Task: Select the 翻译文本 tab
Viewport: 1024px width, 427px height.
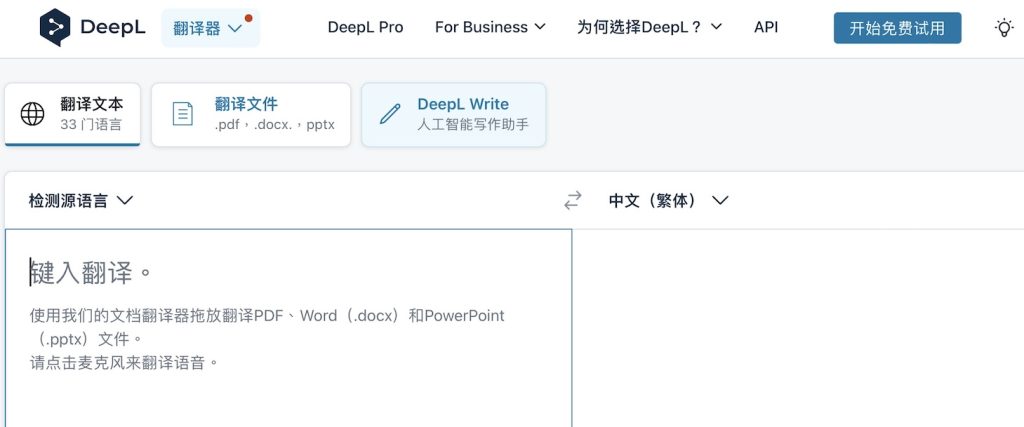Action: (72, 114)
